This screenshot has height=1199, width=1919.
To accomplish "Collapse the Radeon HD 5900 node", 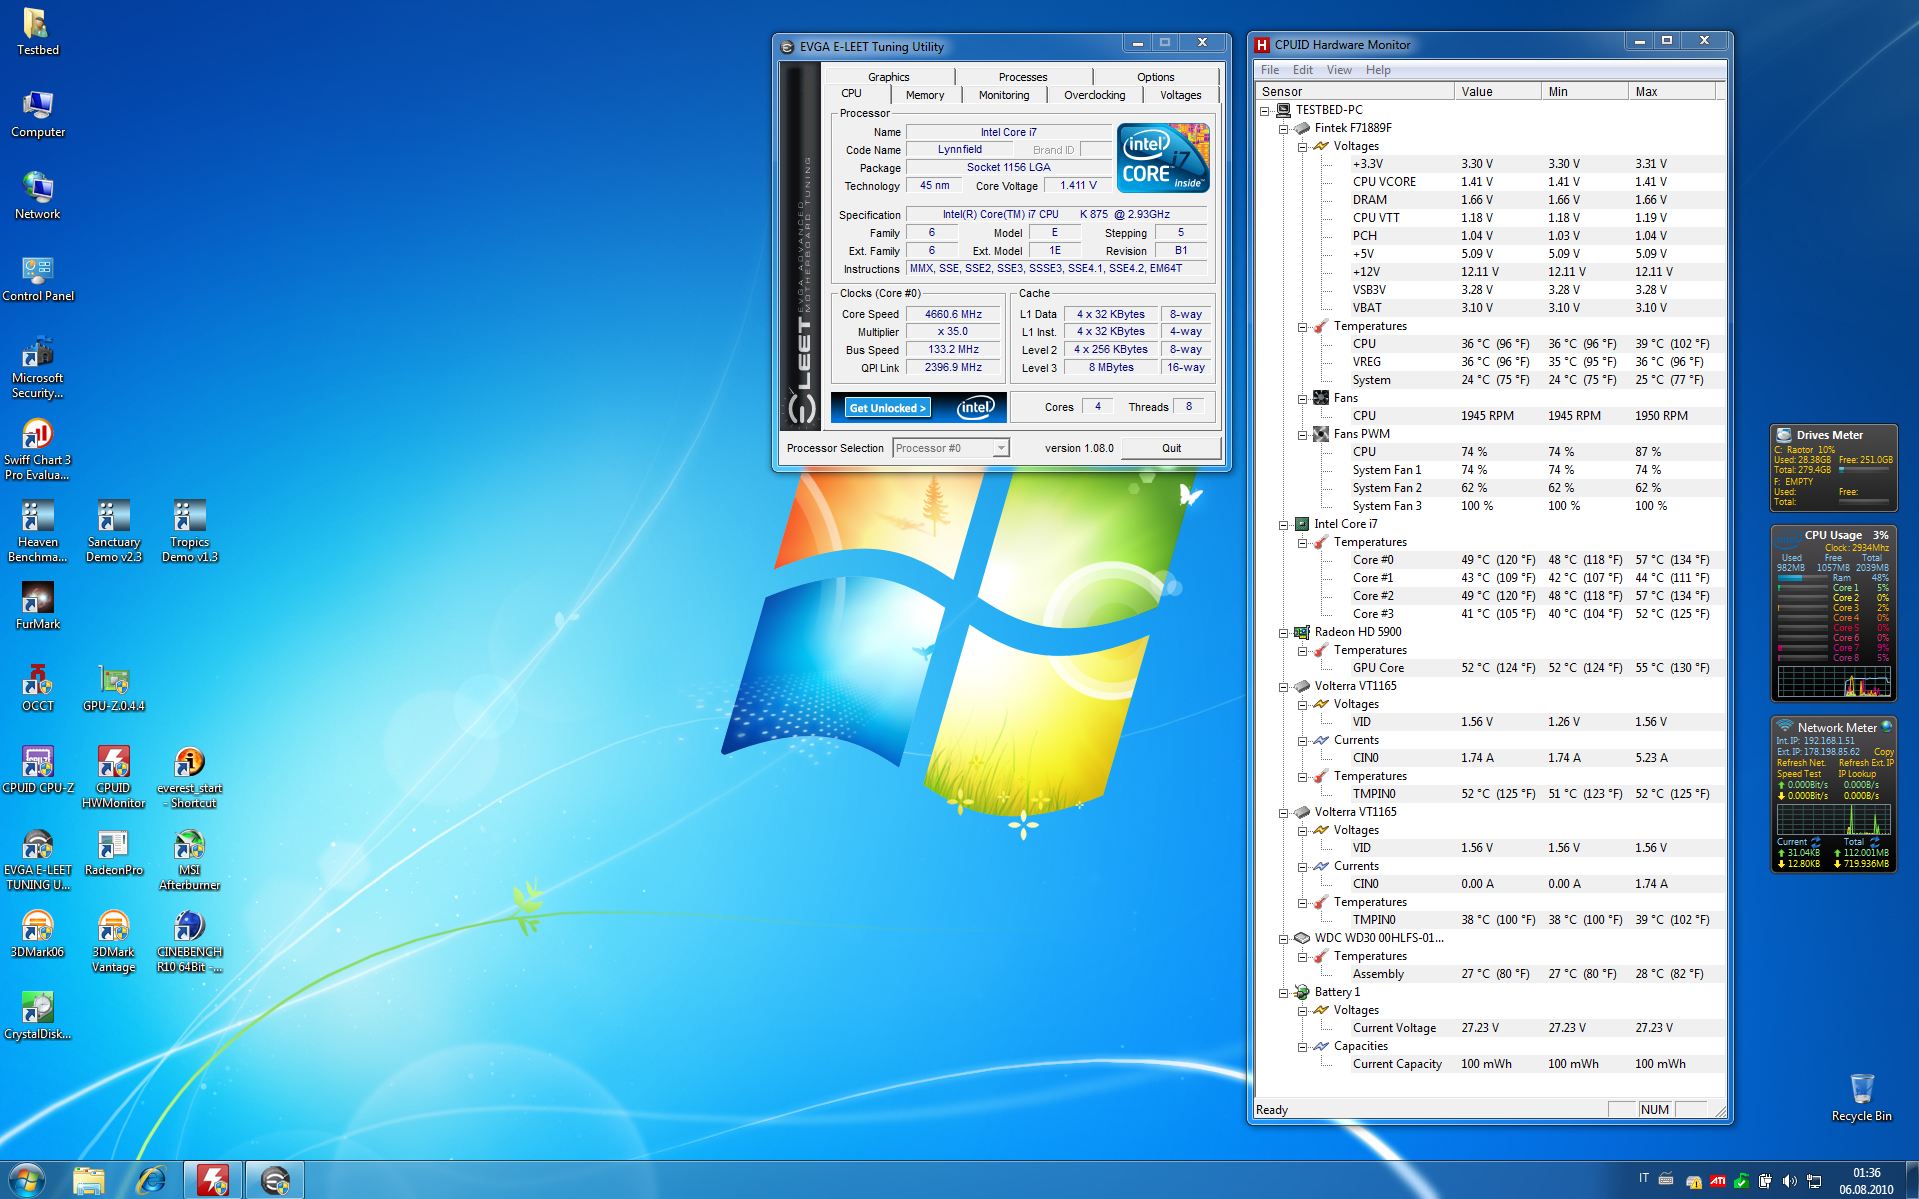I will click(x=1284, y=632).
